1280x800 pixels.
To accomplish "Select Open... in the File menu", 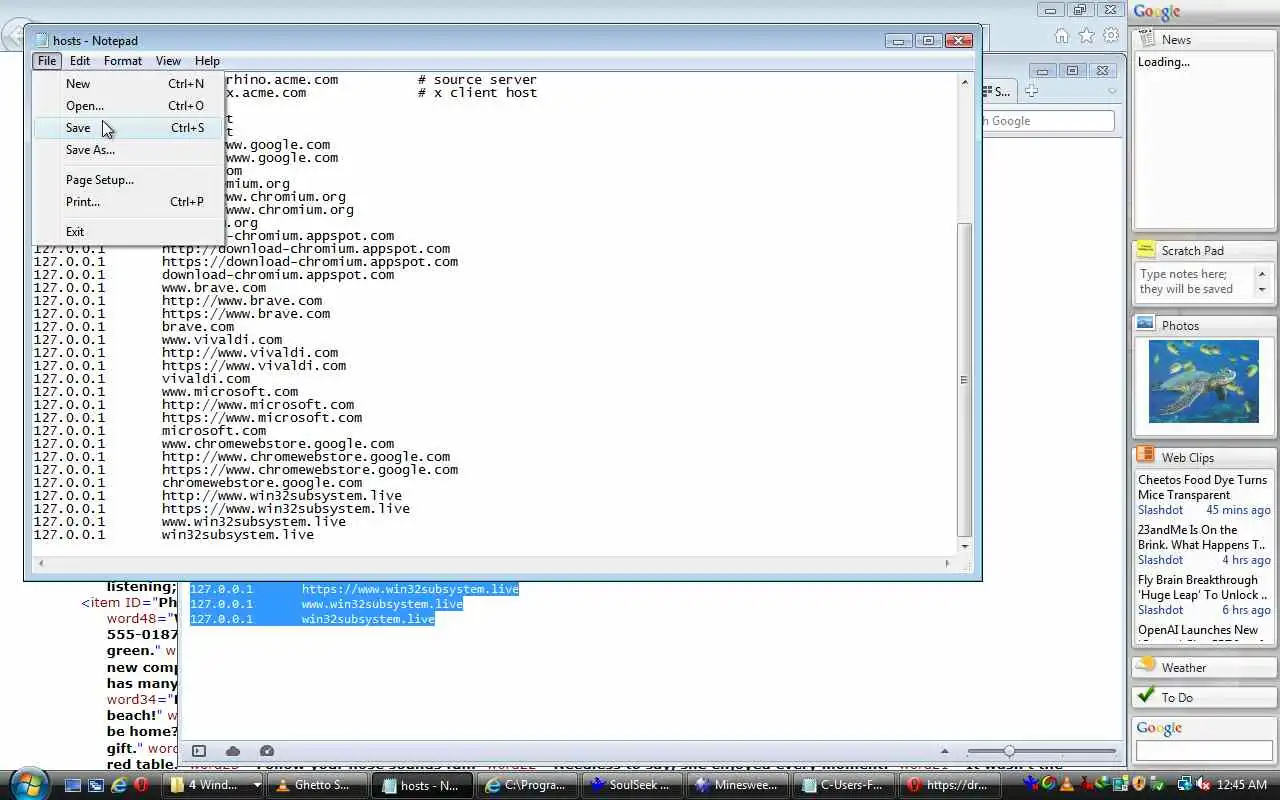I will [x=128, y=106].
